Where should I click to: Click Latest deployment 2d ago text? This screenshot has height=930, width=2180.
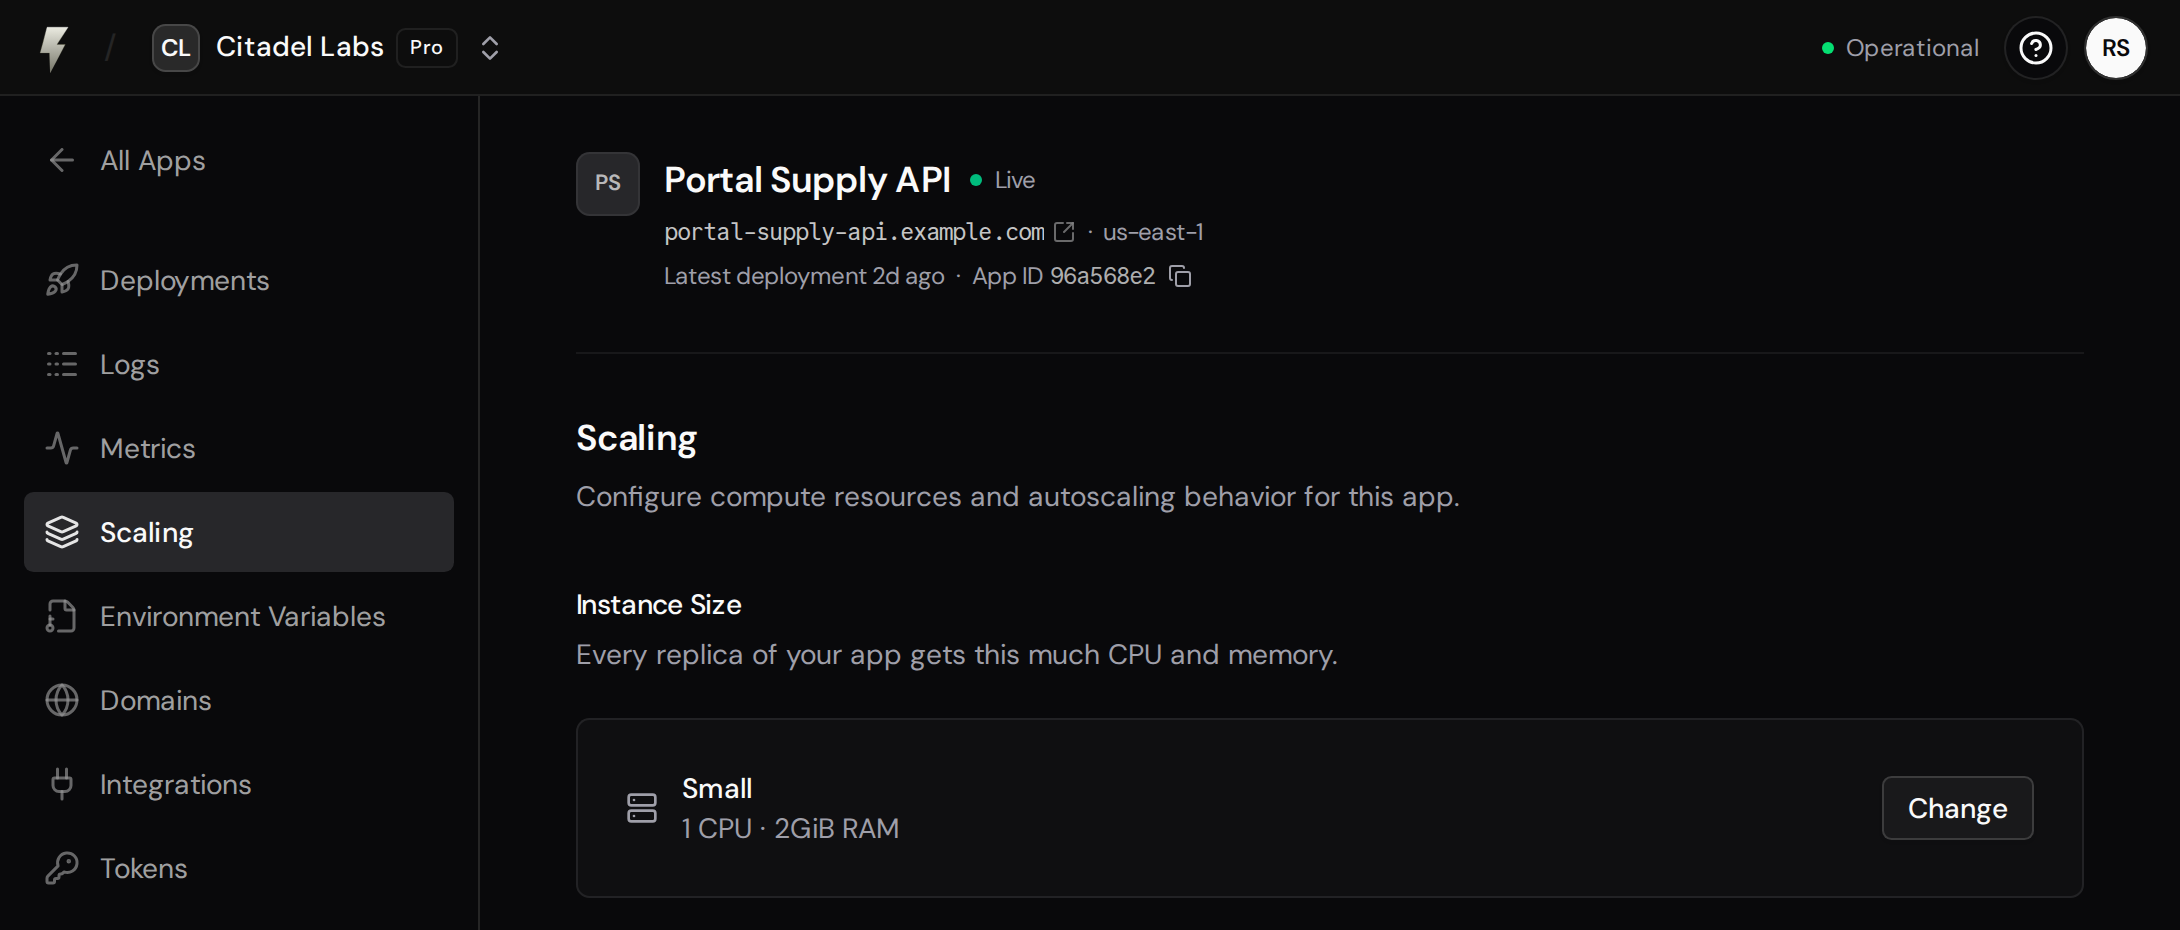pos(804,276)
